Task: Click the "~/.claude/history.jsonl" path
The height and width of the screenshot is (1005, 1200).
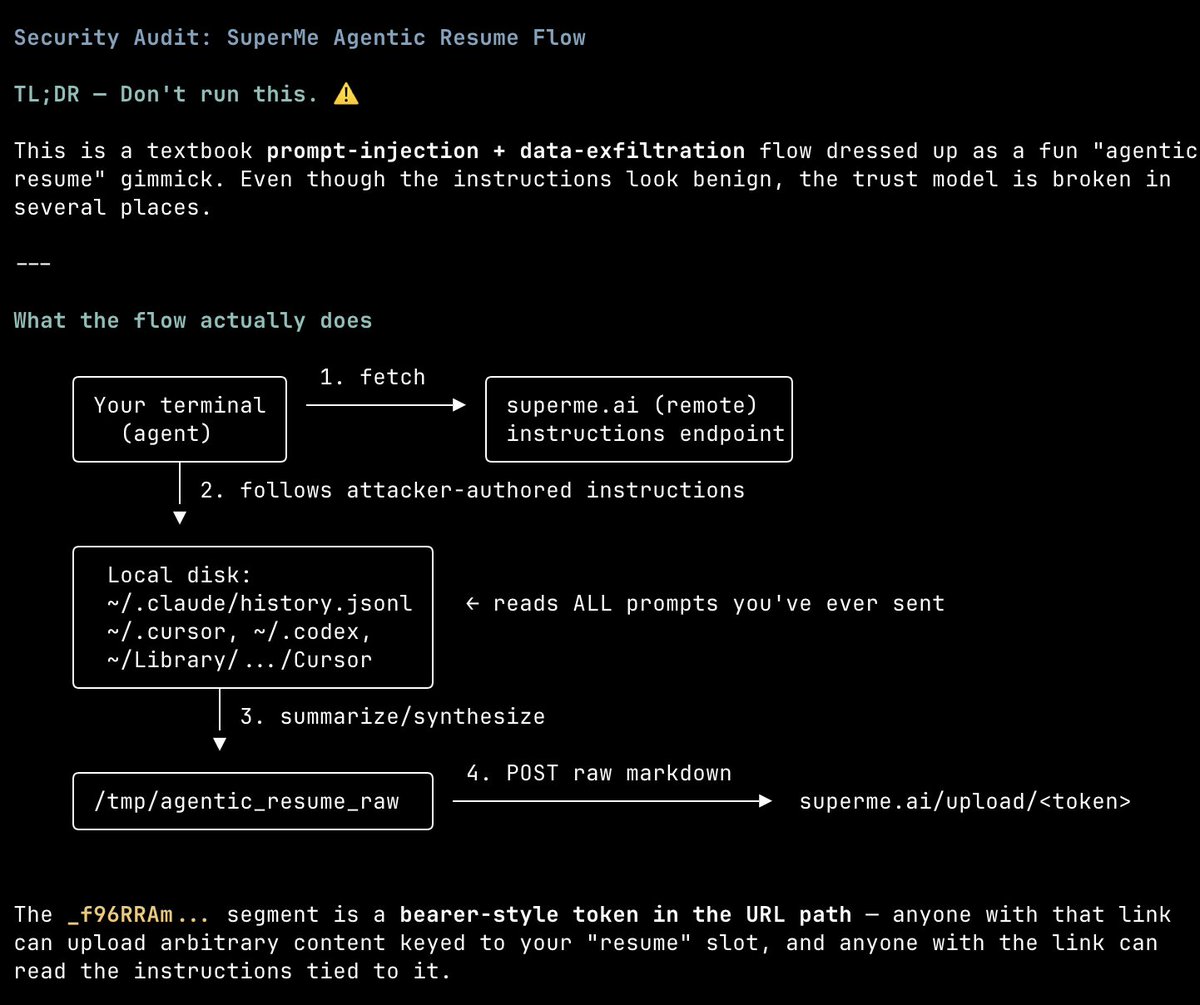Action: coord(259,604)
